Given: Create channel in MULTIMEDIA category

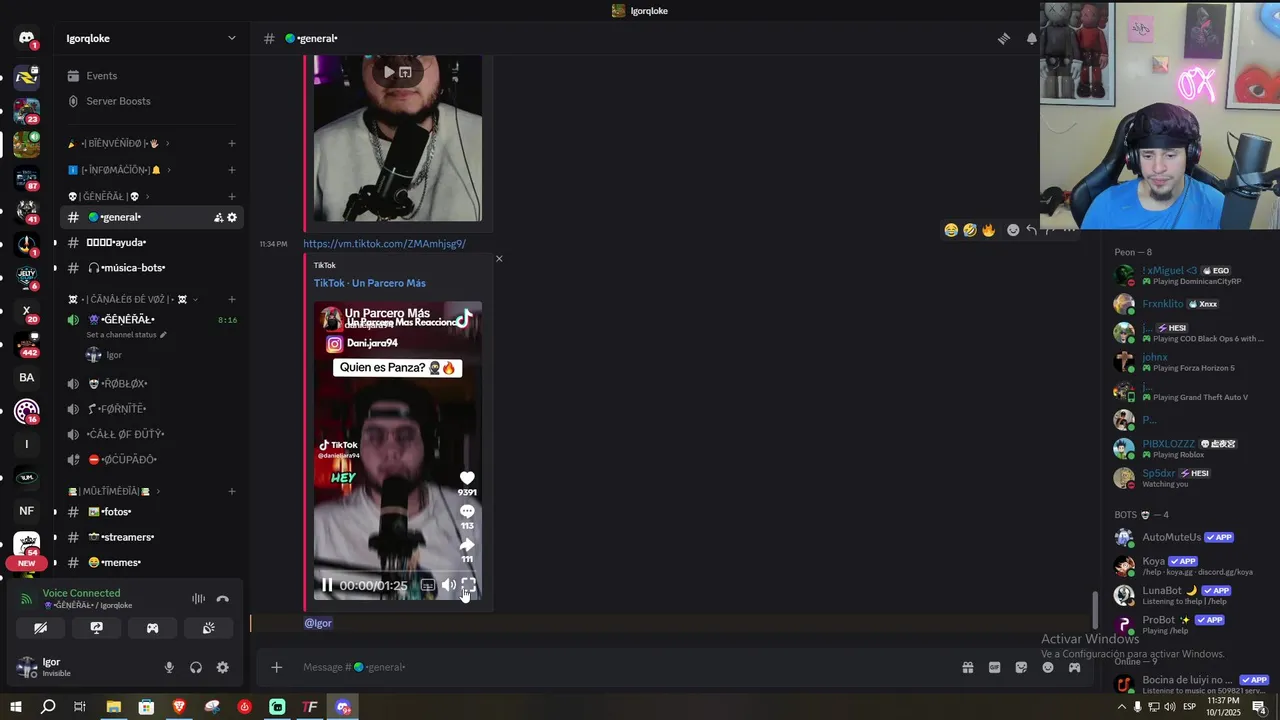Looking at the screenshot, I should click(232, 492).
